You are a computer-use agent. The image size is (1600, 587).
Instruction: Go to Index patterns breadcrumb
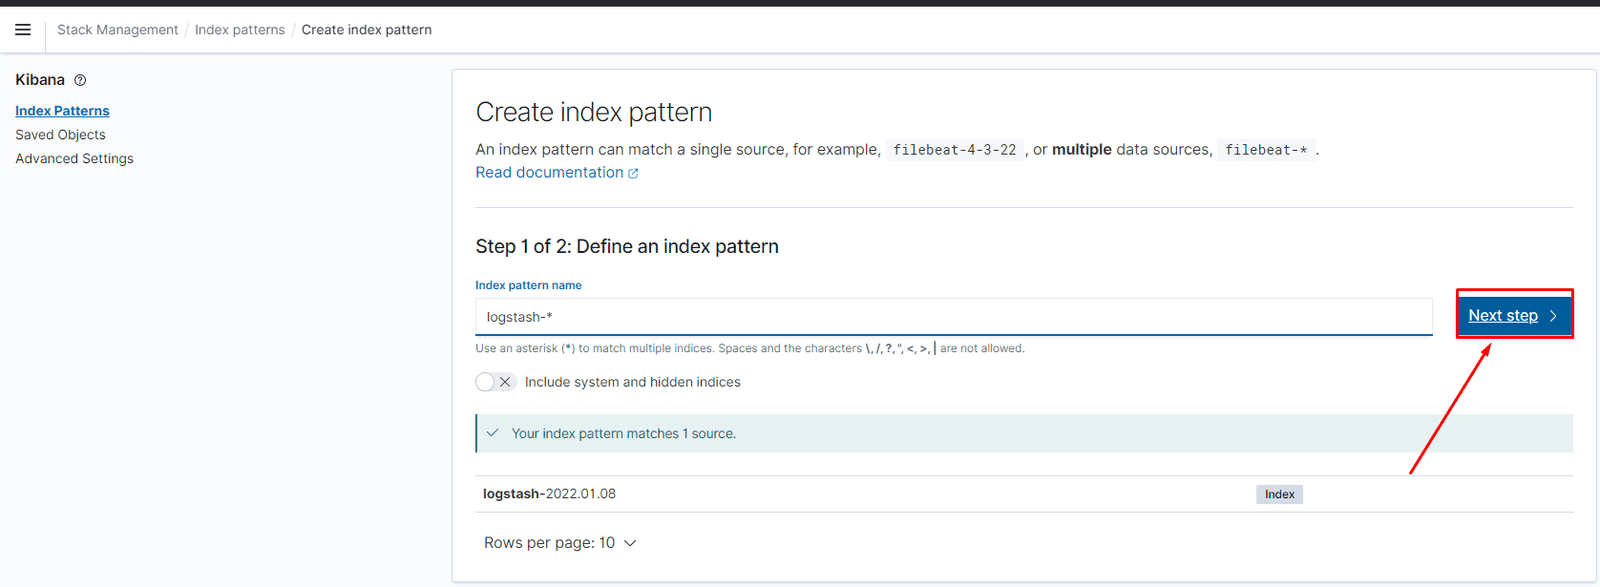[240, 30]
